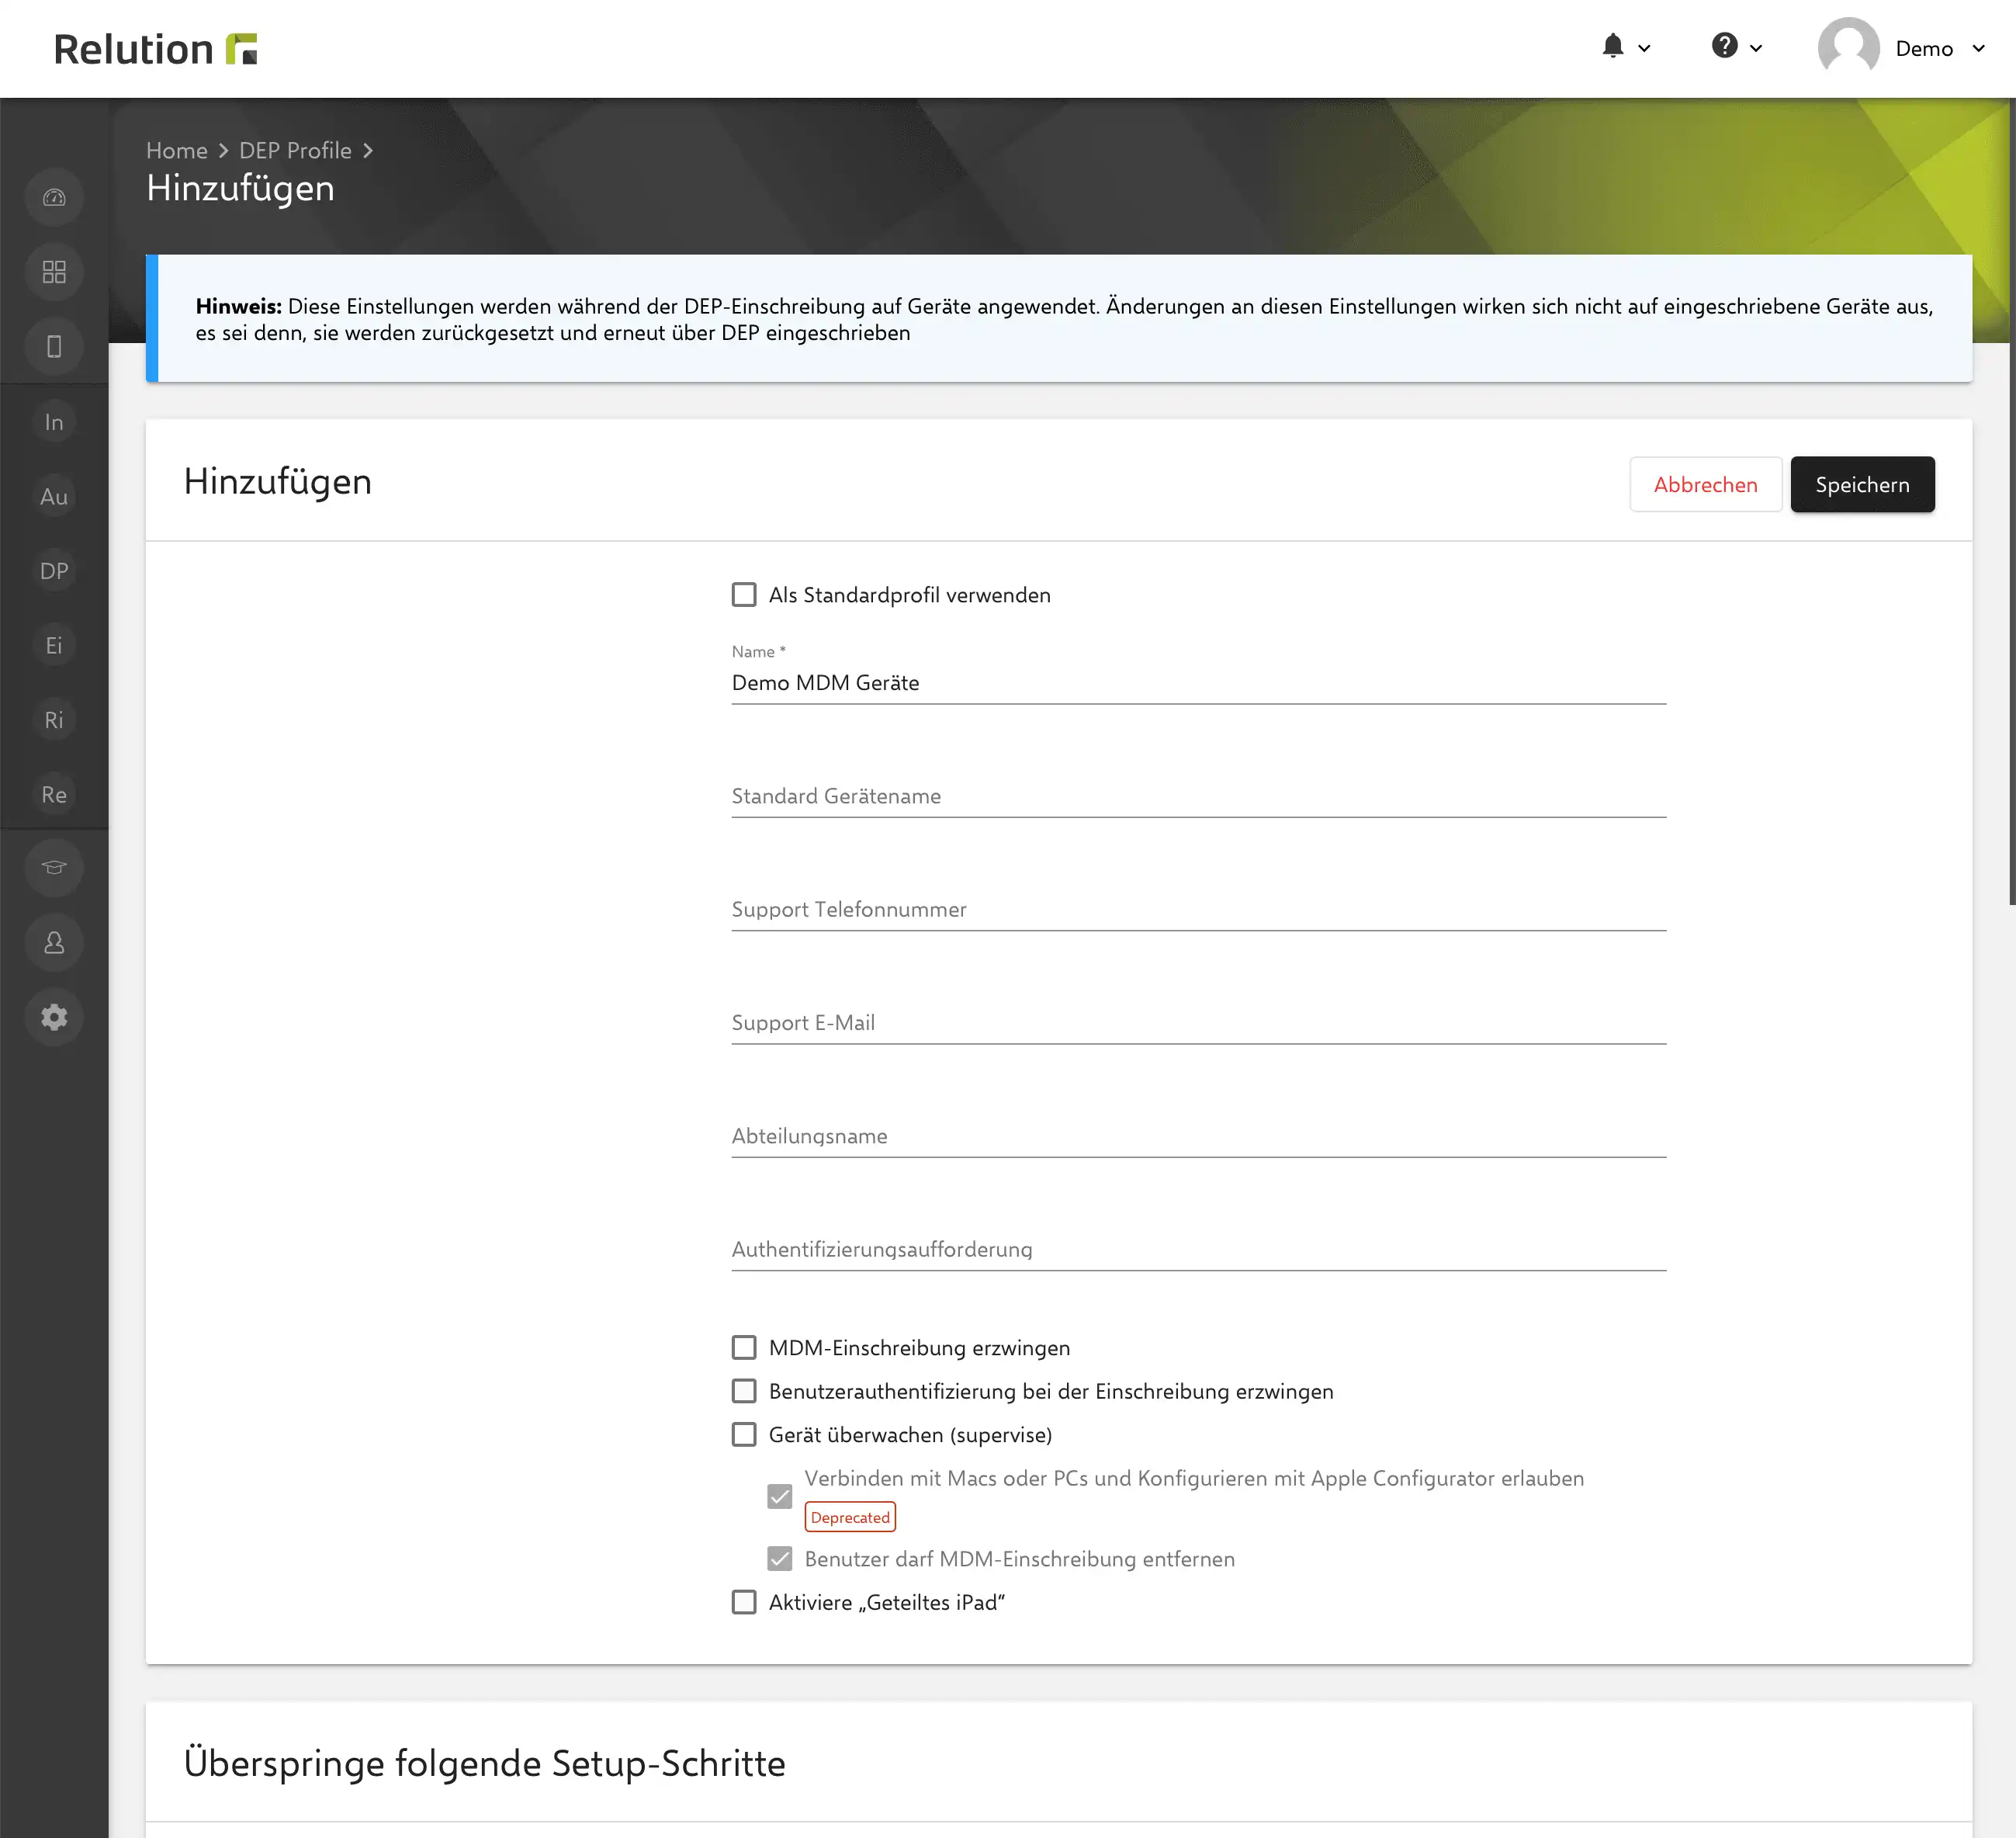Screen dimensions: 2016x1838
Task: Click the help question mark icon
Action: 1724,46
